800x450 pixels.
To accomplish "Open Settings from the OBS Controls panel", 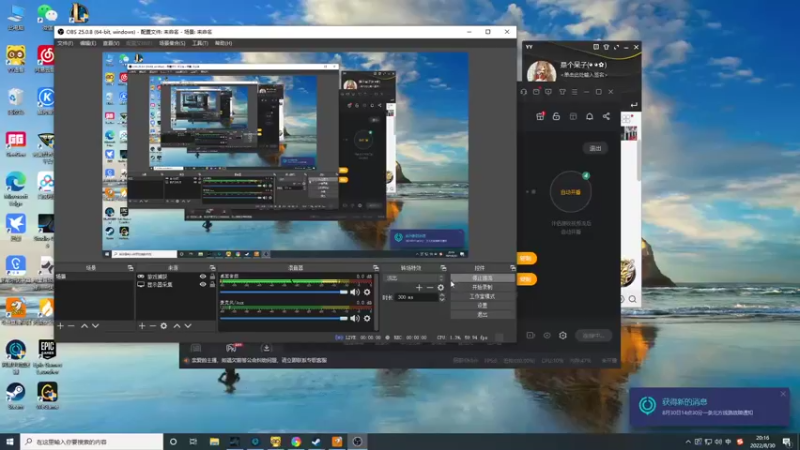I will 482,306.
